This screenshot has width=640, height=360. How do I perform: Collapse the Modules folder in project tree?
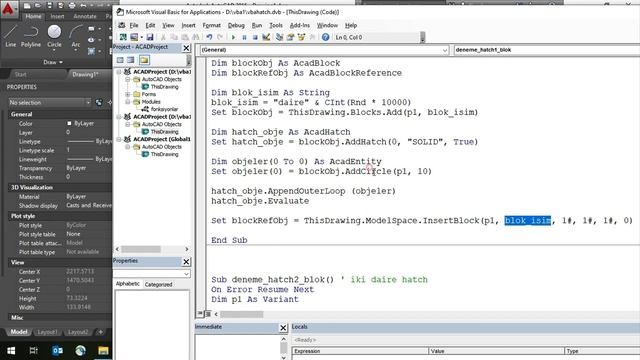[128, 102]
